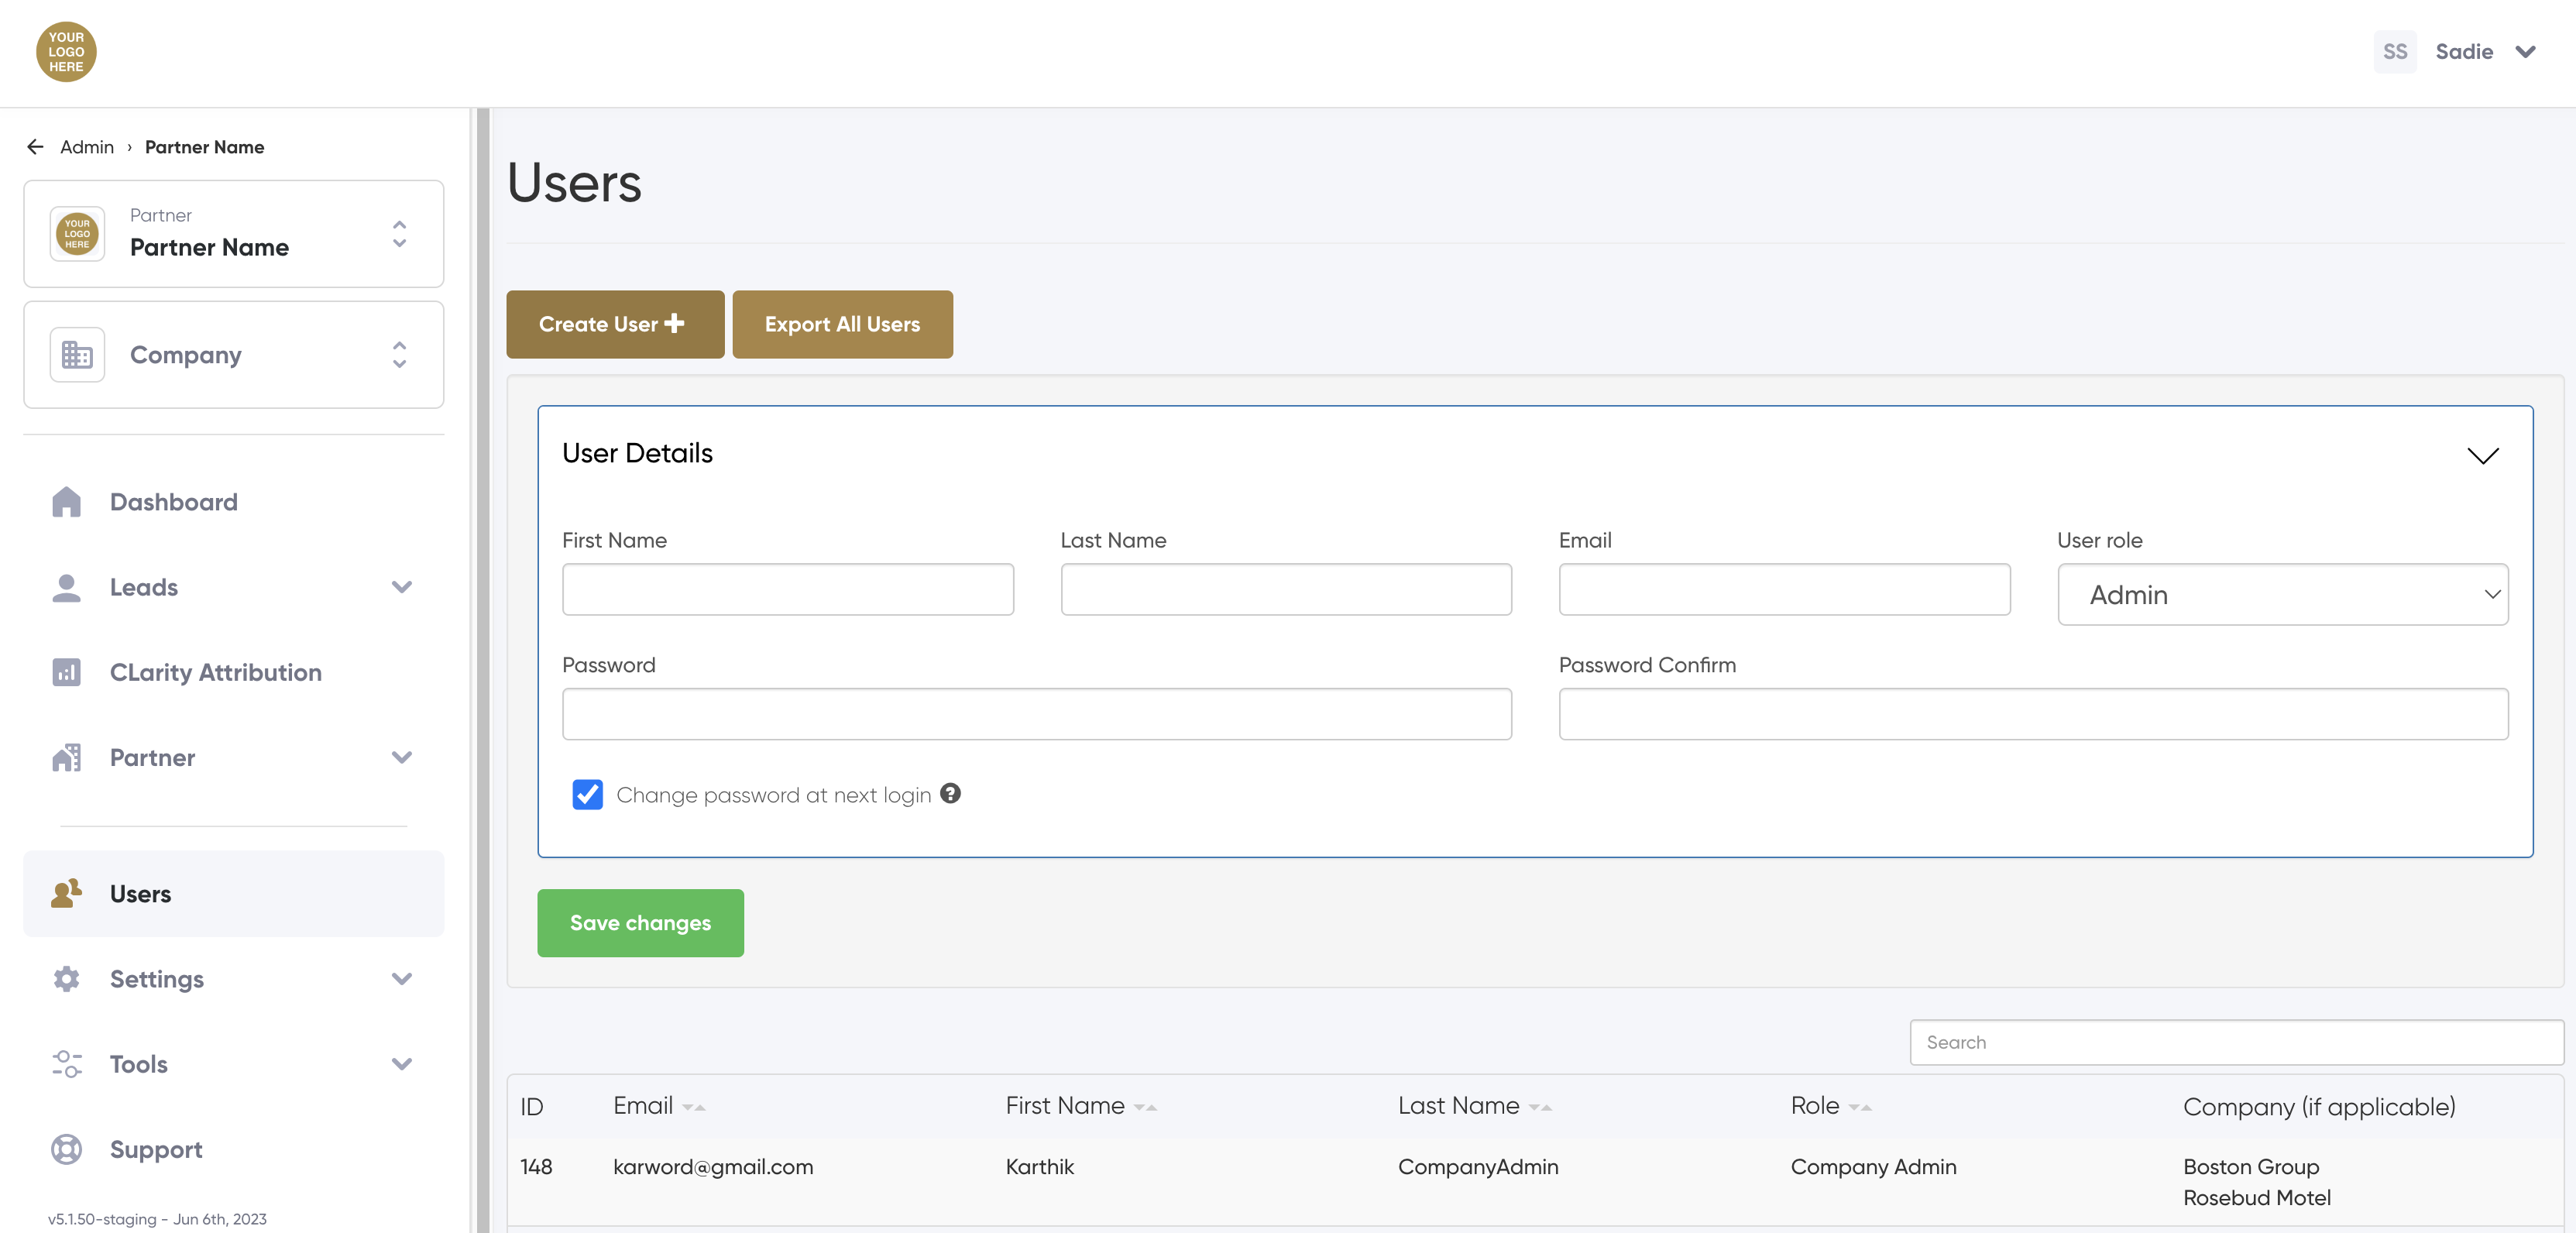Click the Dashboard home icon

coord(66,501)
